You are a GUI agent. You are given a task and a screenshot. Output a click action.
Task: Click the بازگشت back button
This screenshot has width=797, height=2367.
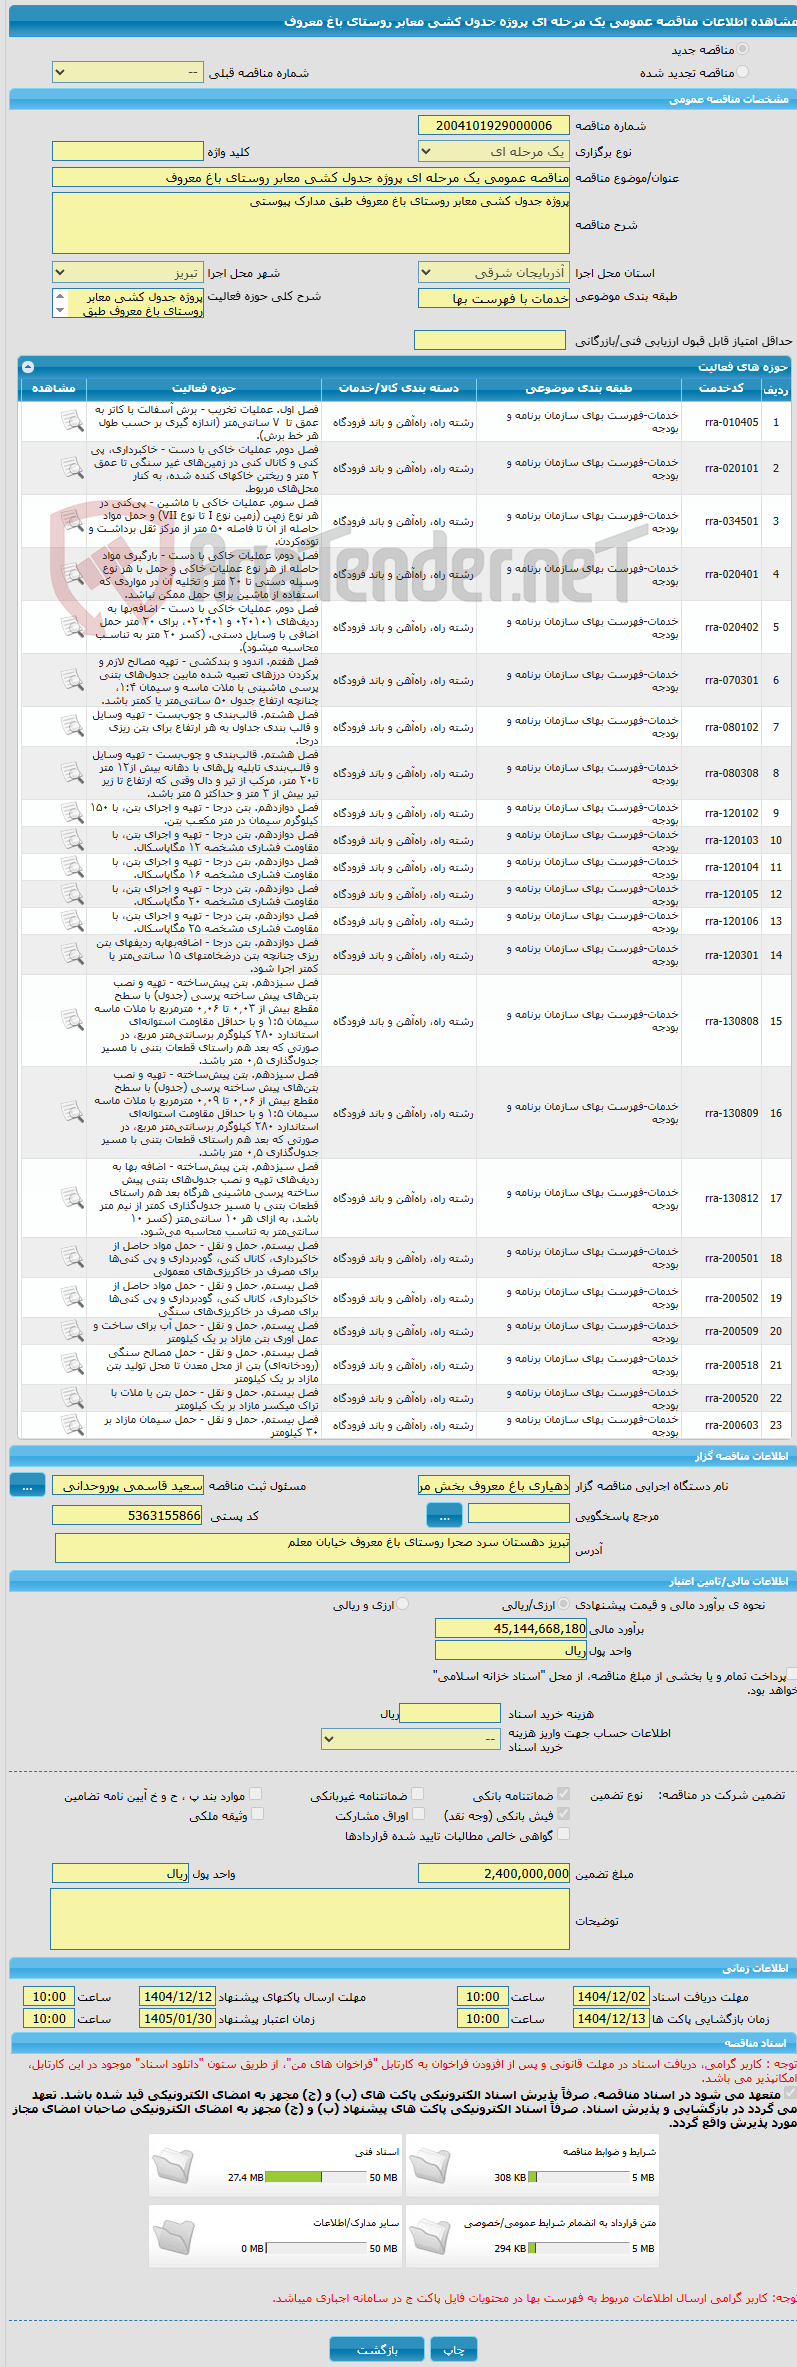377,2348
